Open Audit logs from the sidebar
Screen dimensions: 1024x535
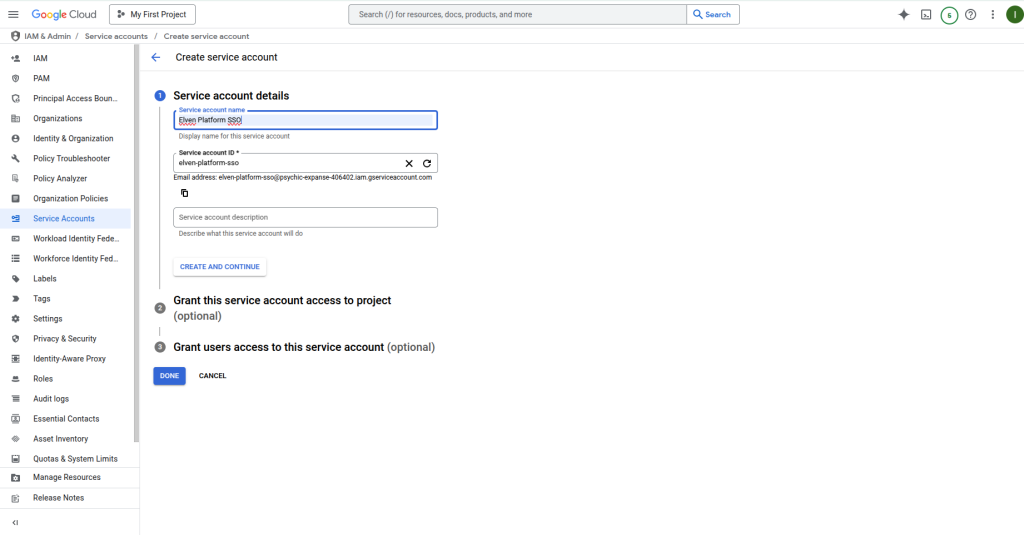pos(51,399)
